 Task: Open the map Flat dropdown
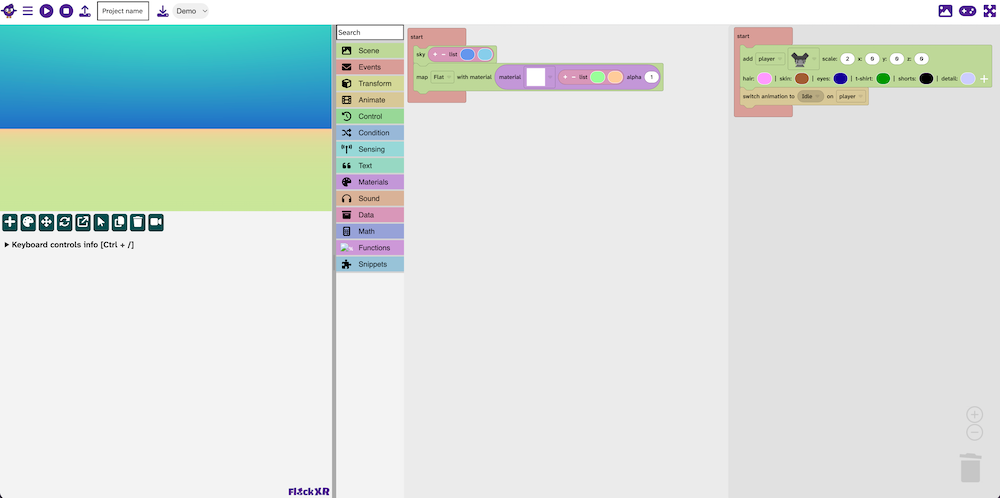pyautogui.click(x=442, y=77)
